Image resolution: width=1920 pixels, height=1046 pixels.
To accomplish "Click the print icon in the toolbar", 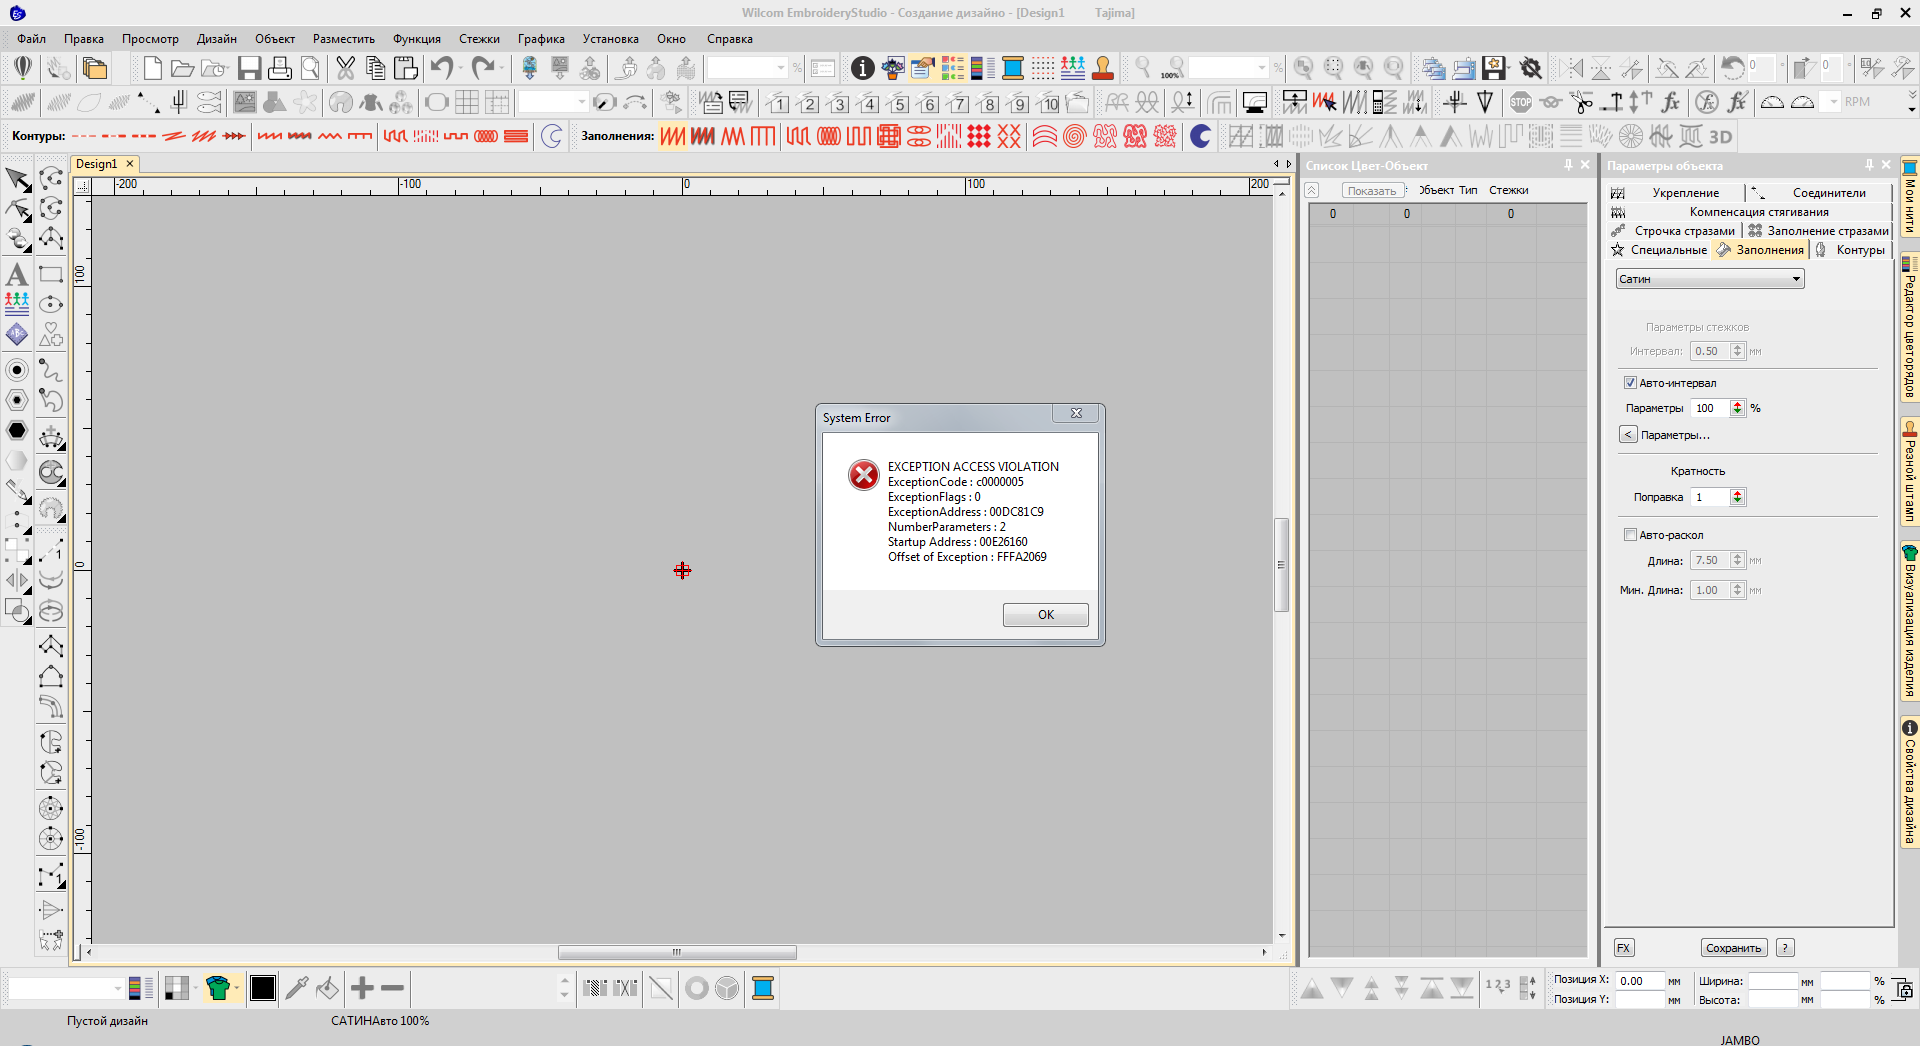I will 280,68.
